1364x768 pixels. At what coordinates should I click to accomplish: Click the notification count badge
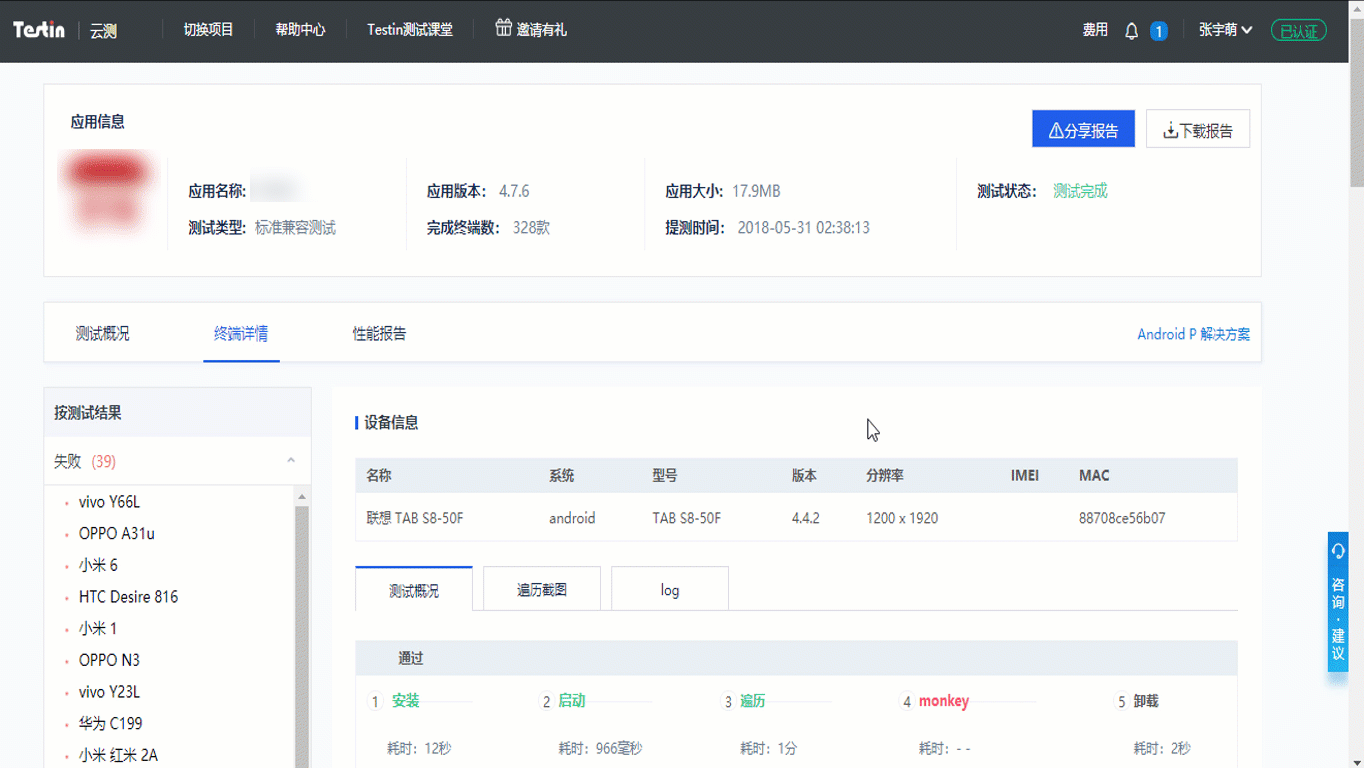1158,31
